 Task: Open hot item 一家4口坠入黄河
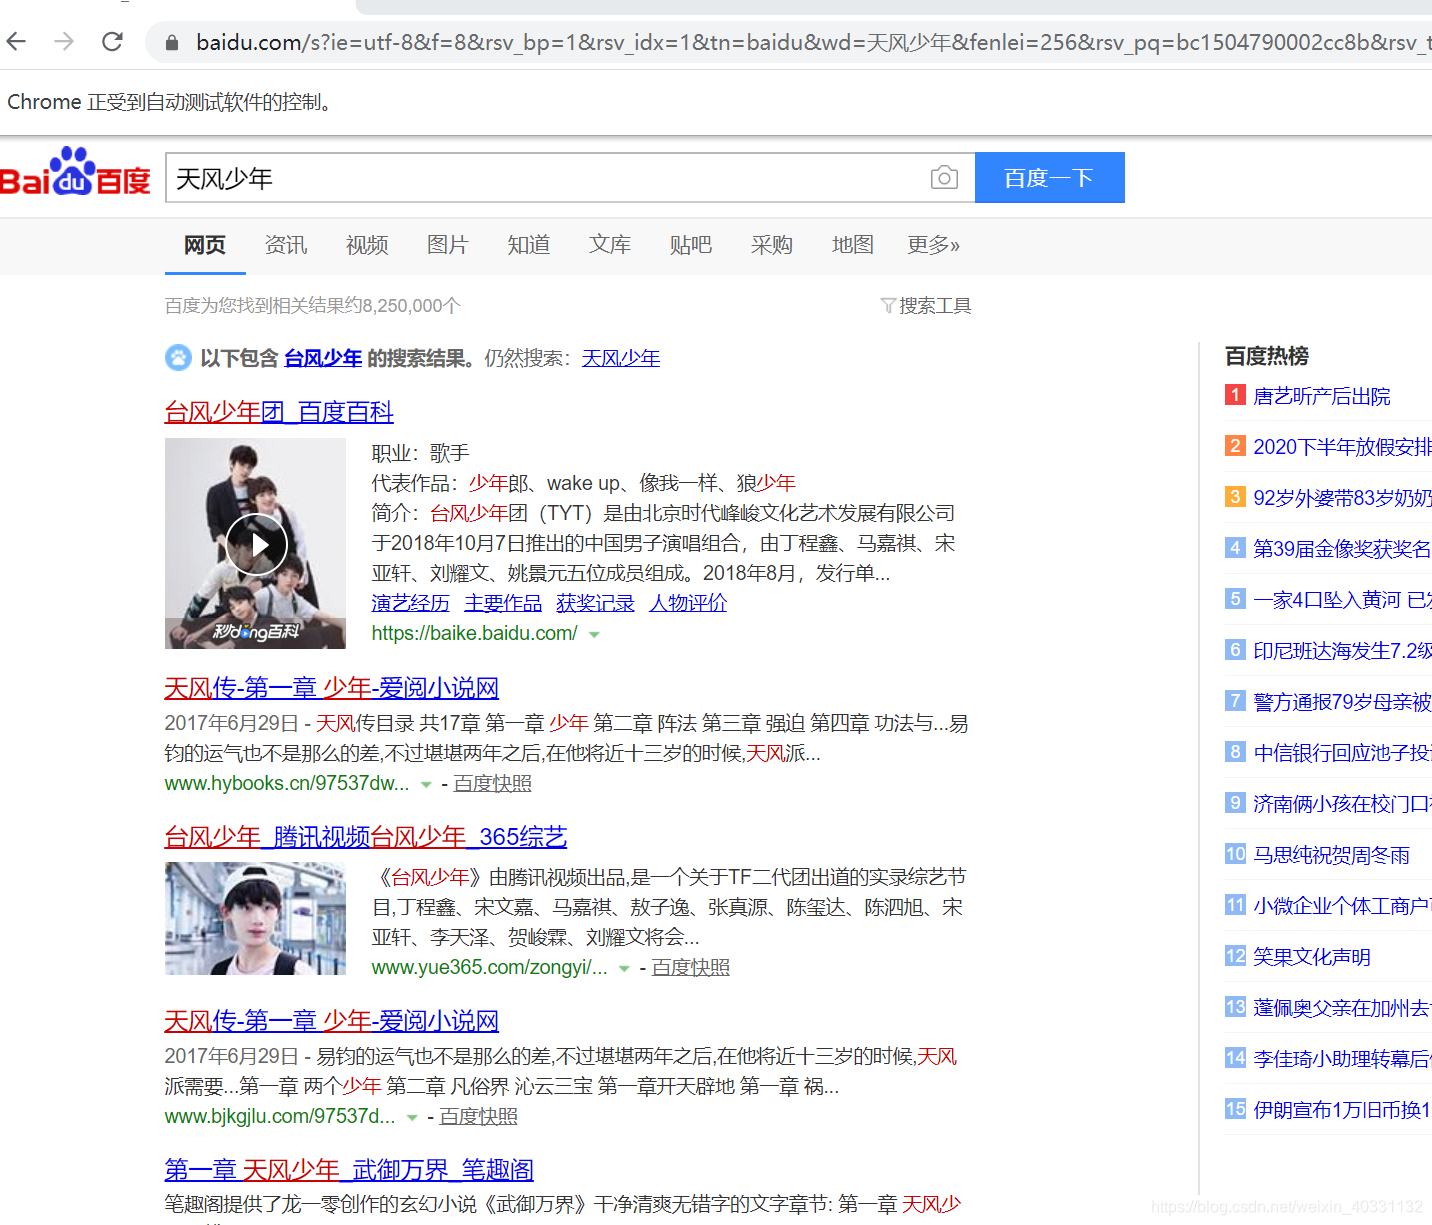1342,600
